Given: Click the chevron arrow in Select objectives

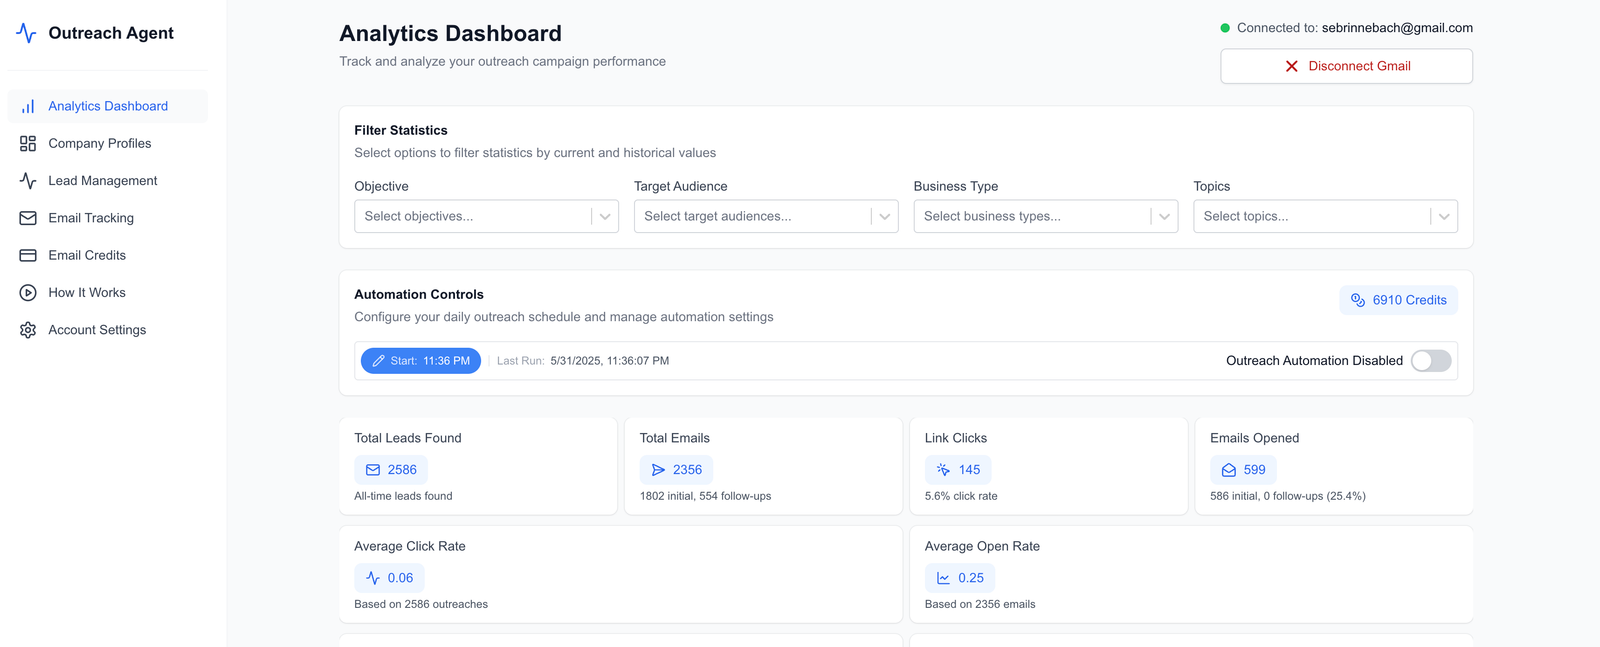Looking at the screenshot, I should [605, 217].
